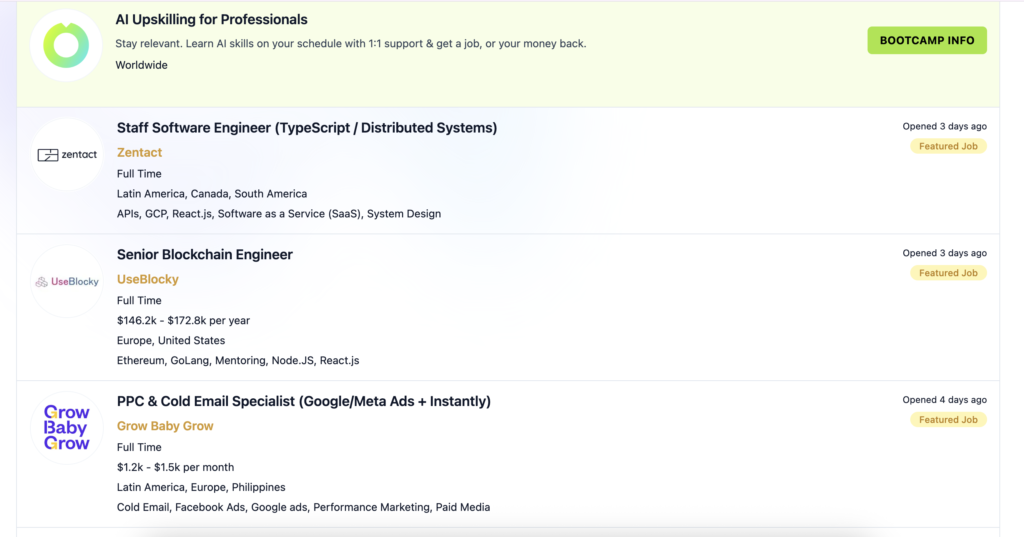Click Featured Job badge on UseBlocky listing
This screenshot has height=537, width=1024.
(948, 273)
